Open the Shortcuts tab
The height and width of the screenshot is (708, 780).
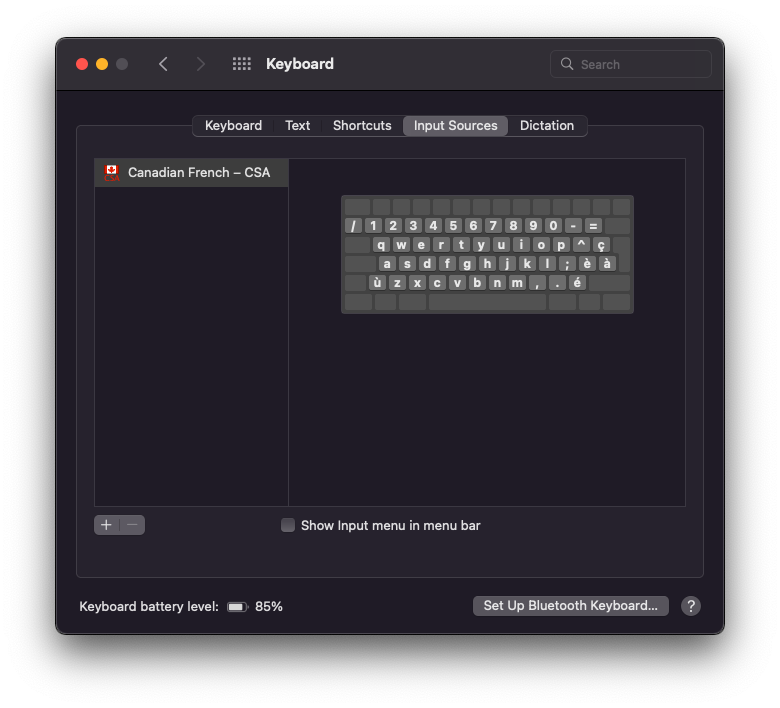pos(362,125)
